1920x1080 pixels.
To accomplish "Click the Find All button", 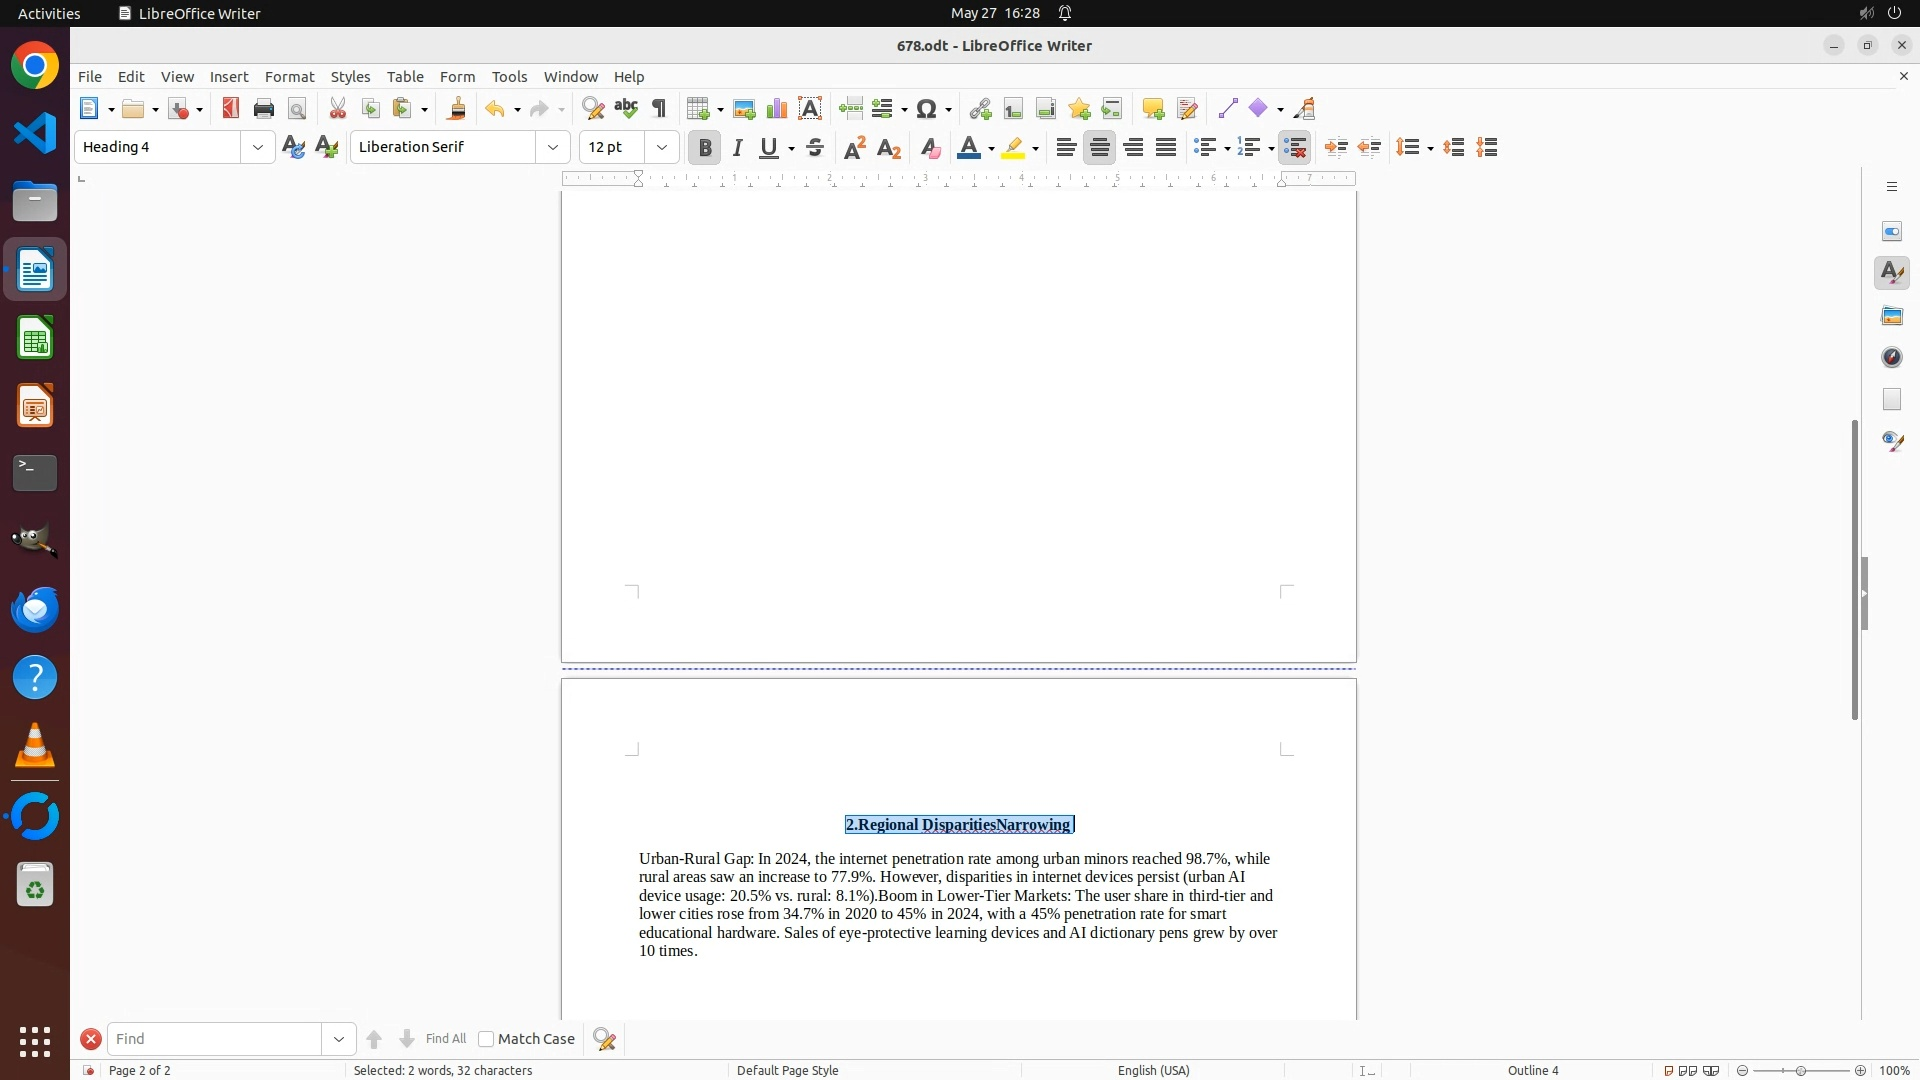I will point(445,1039).
